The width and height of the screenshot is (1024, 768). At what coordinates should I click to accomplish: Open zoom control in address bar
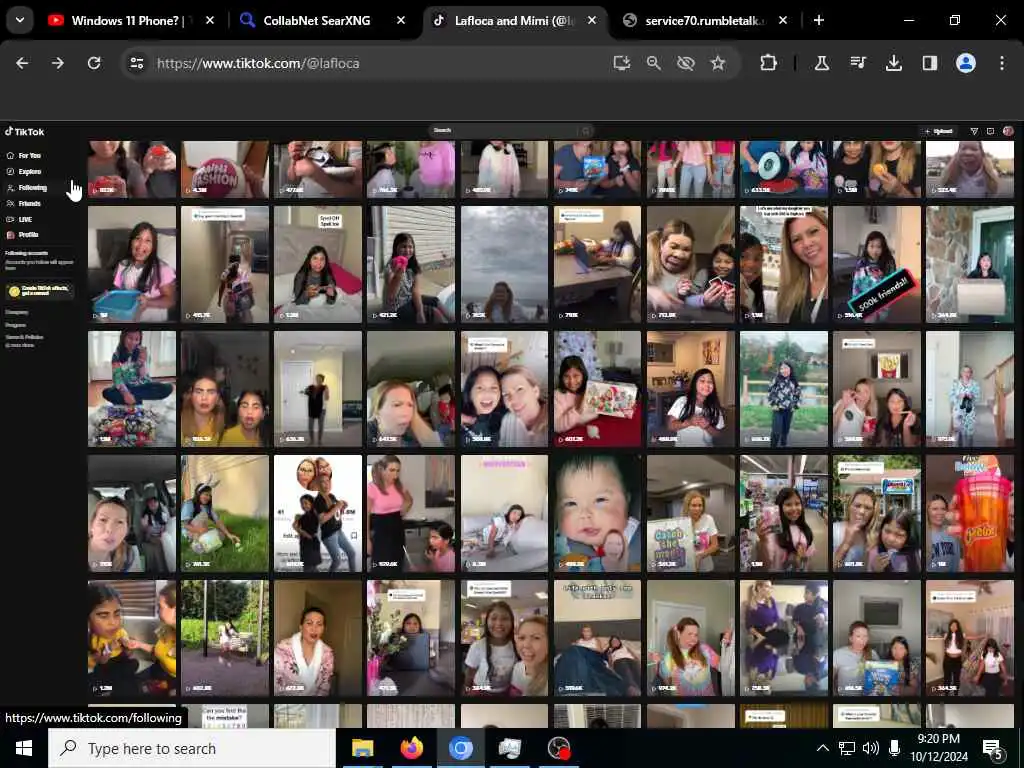pyautogui.click(x=654, y=63)
